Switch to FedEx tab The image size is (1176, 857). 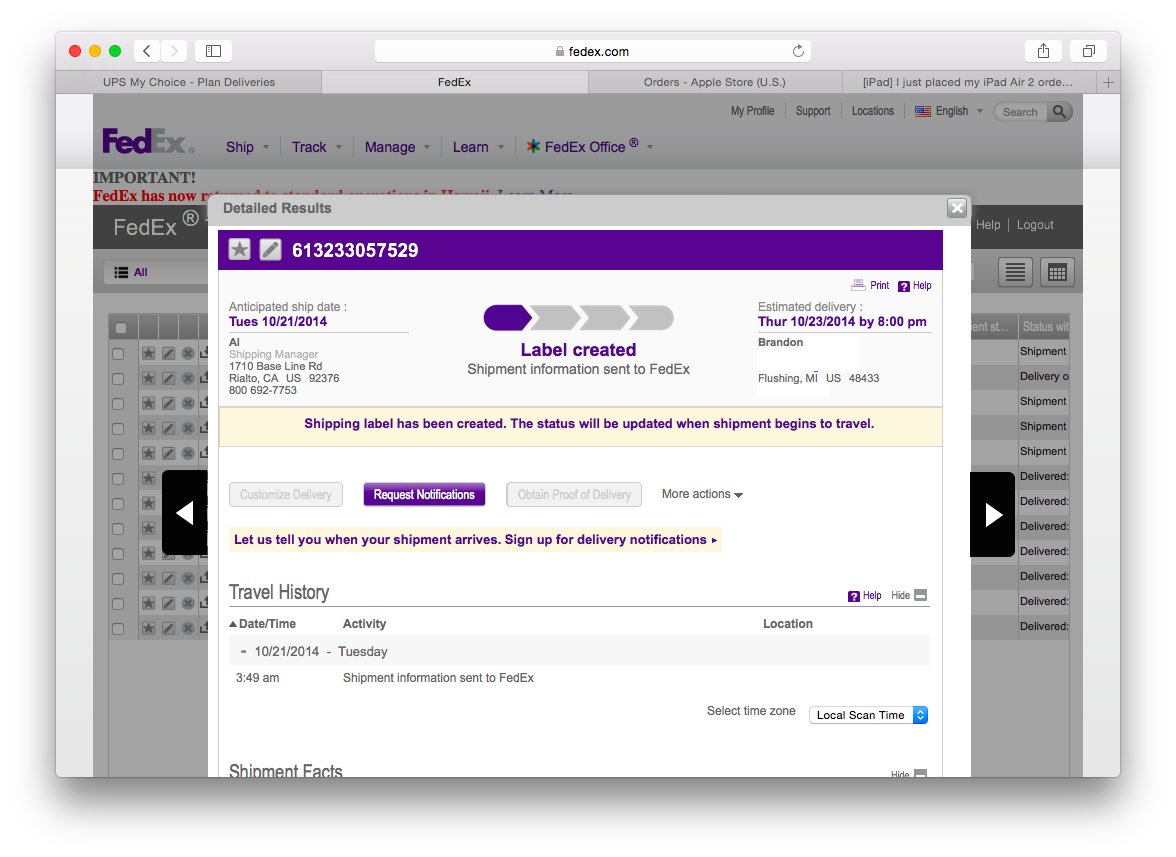[454, 82]
